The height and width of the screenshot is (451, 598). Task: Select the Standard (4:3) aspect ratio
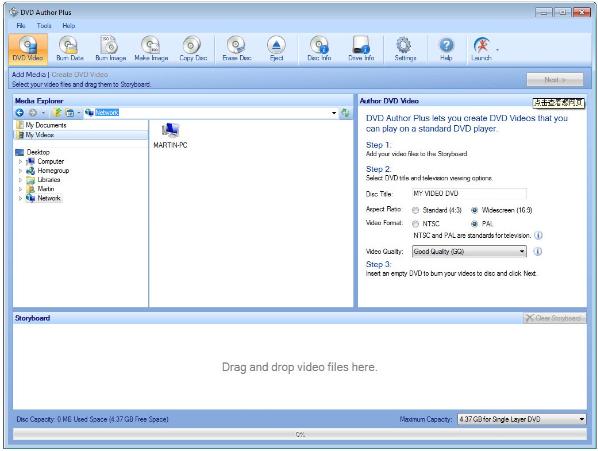point(415,210)
